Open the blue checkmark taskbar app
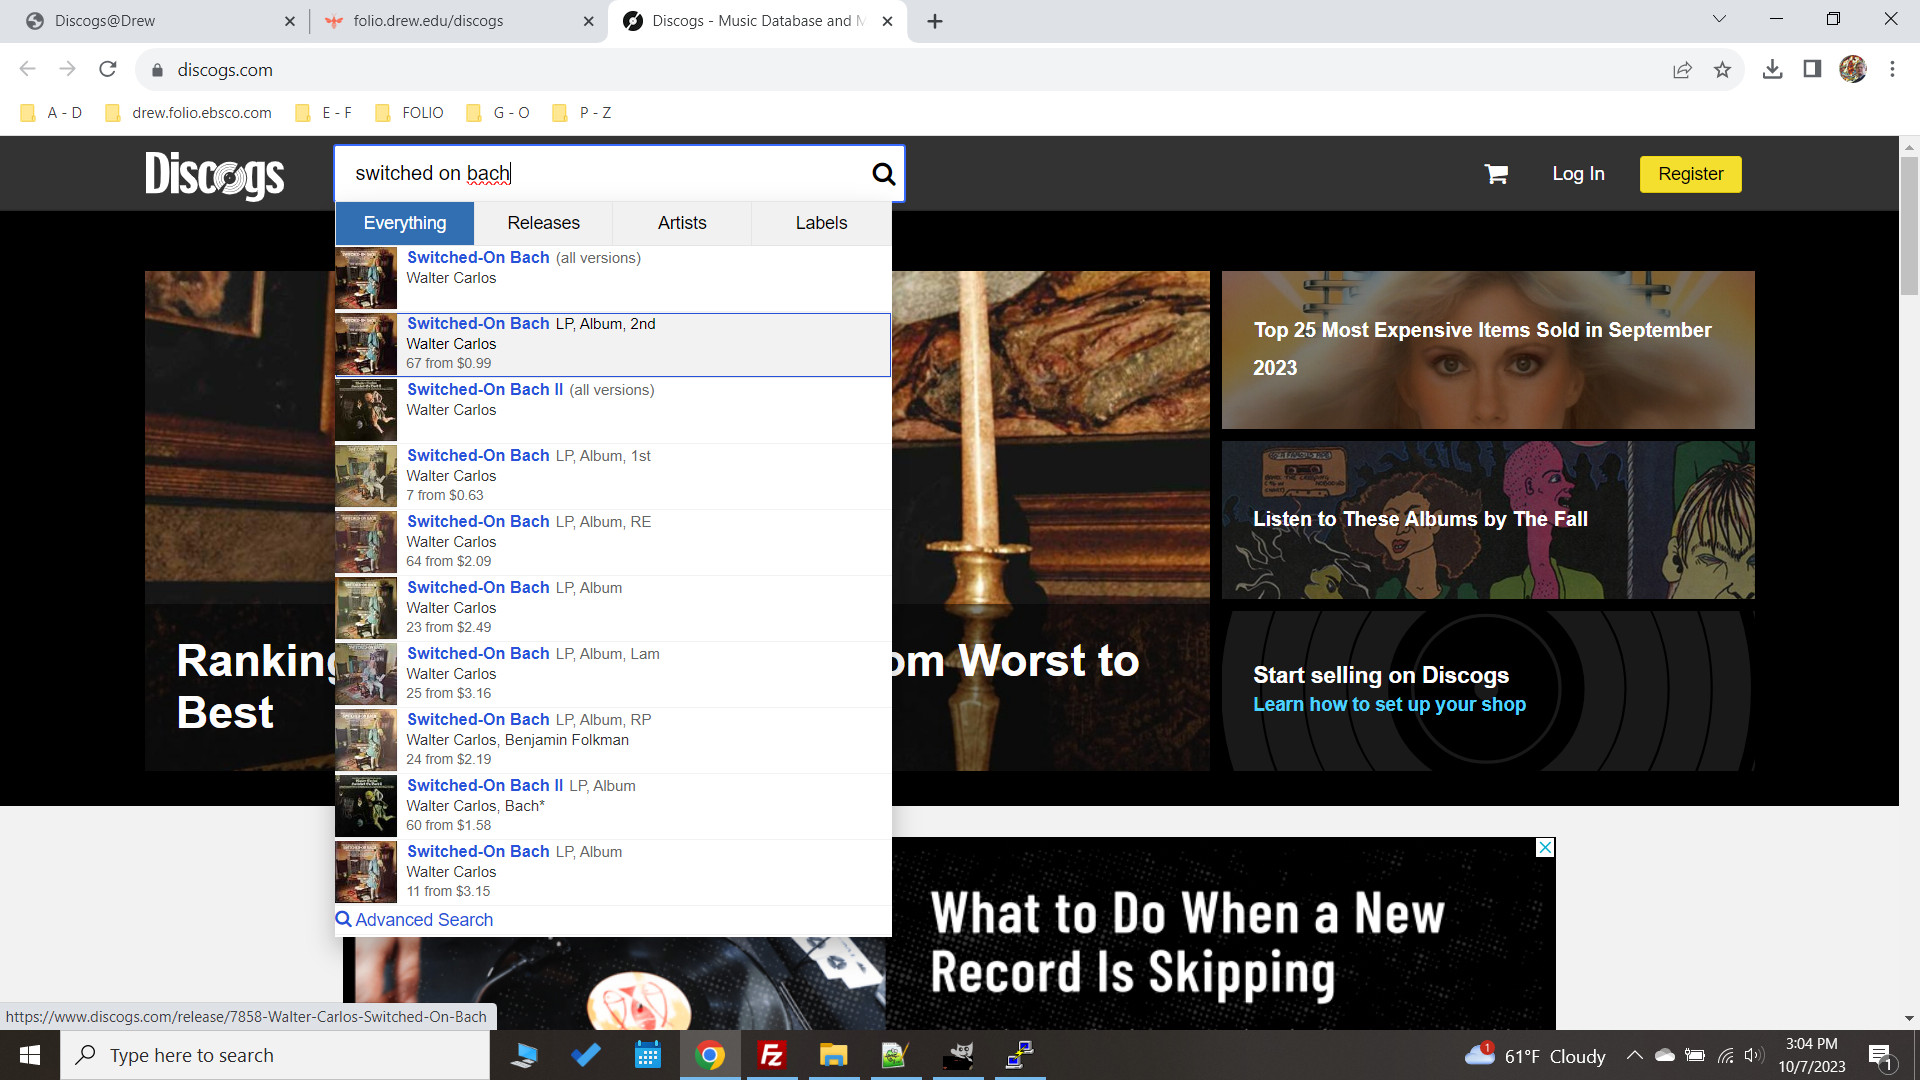The width and height of the screenshot is (1920, 1080). pyautogui.click(x=586, y=1055)
